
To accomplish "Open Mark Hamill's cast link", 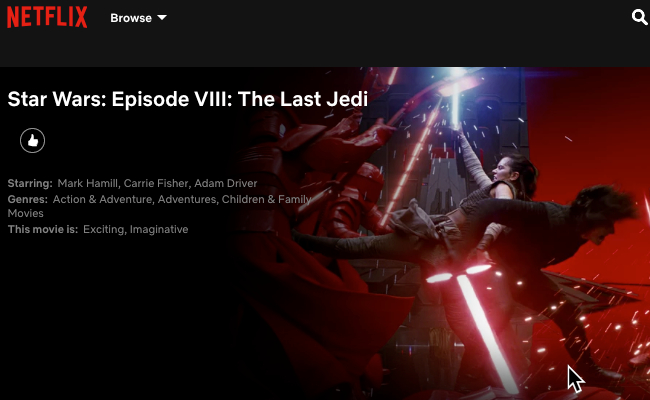I will pyautogui.click(x=87, y=183).
